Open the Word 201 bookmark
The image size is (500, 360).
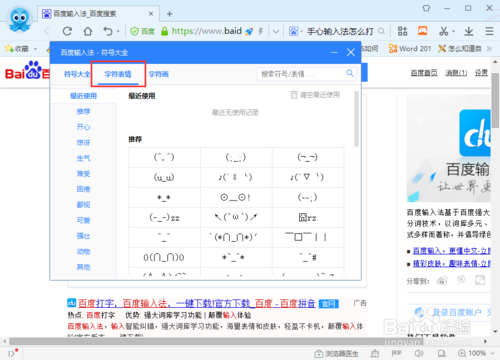(x=410, y=49)
